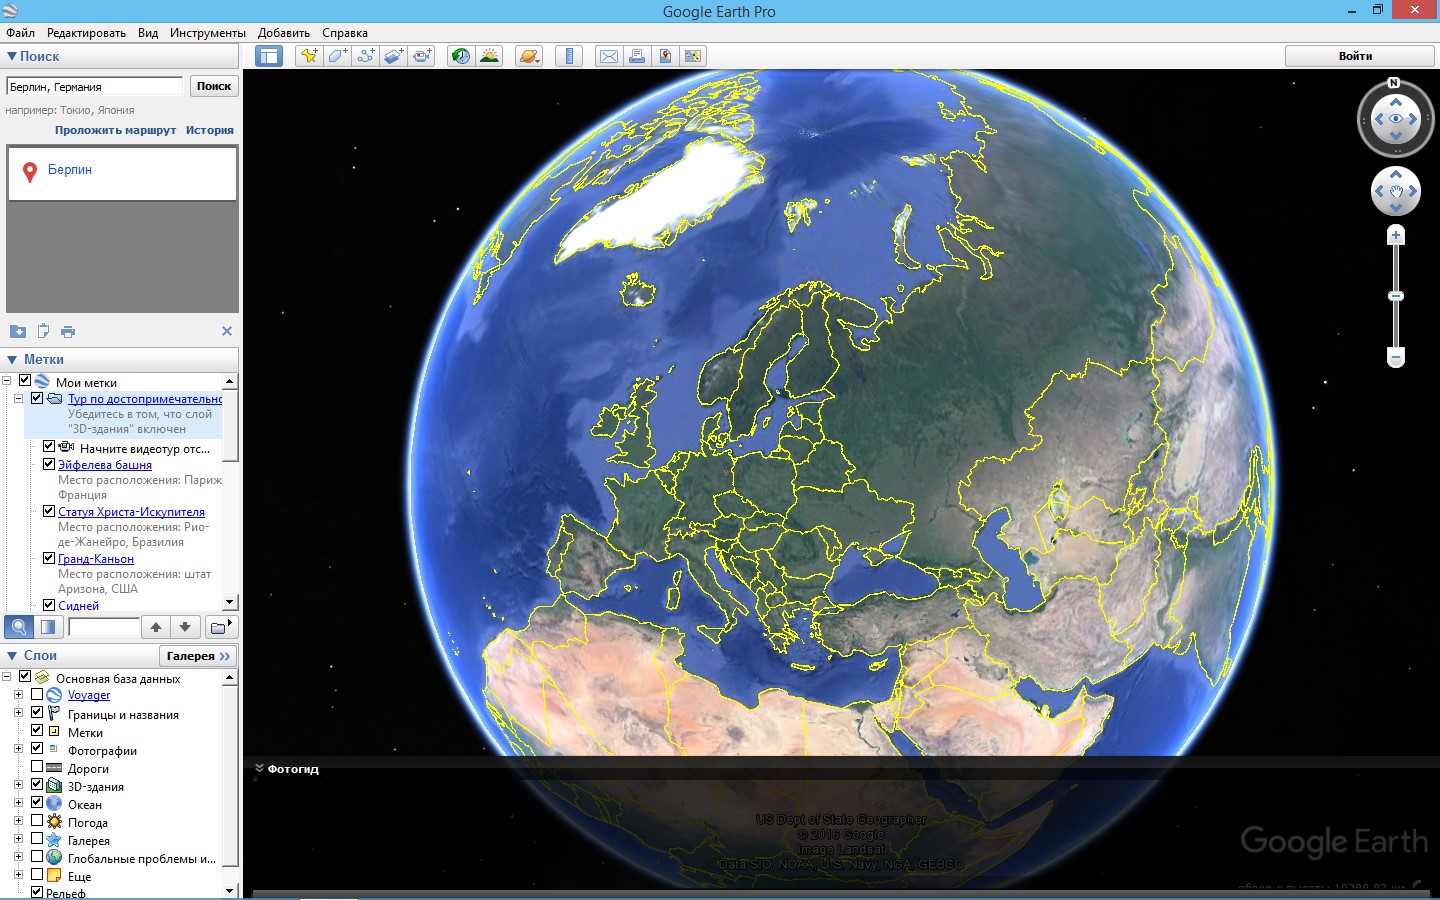View in Google Maps icon
This screenshot has width=1440, height=900.
click(x=692, y=56)
